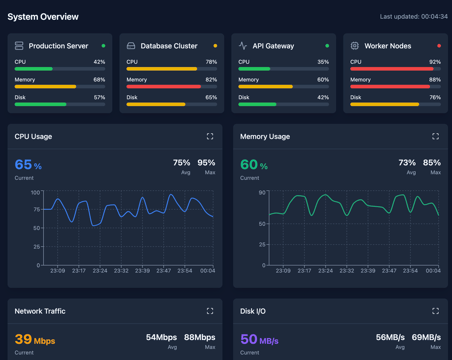Click the API Gateway Disk progress bar
The image size is (452, 360).
pos(284,104)
